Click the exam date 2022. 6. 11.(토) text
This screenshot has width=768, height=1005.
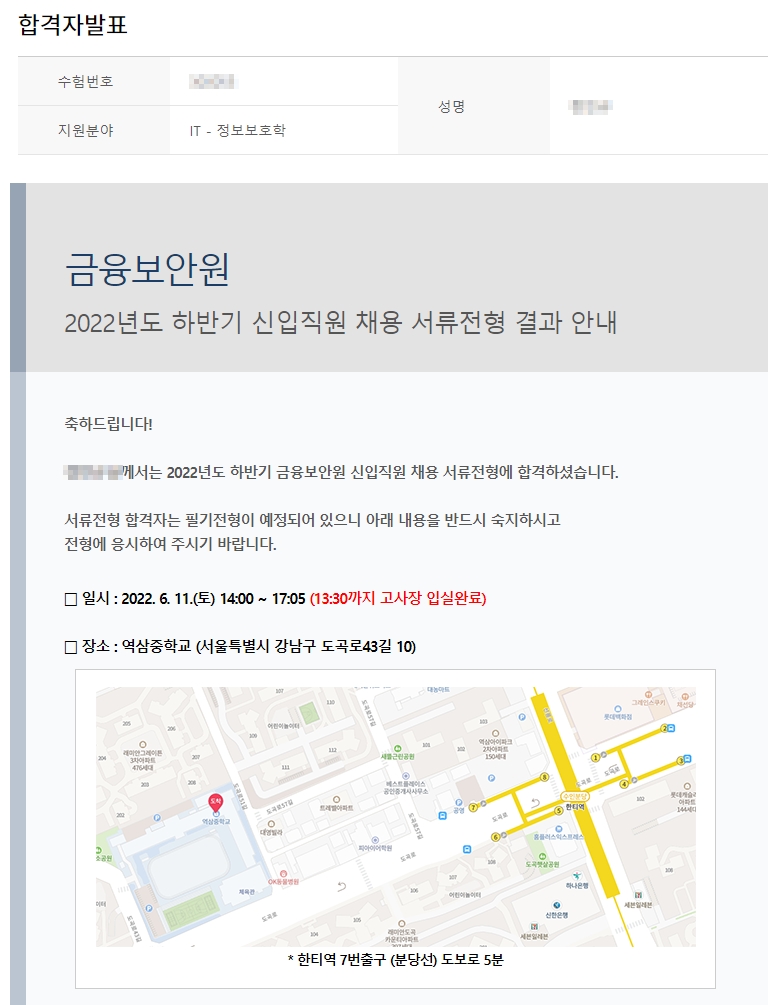tap(168, 599)
